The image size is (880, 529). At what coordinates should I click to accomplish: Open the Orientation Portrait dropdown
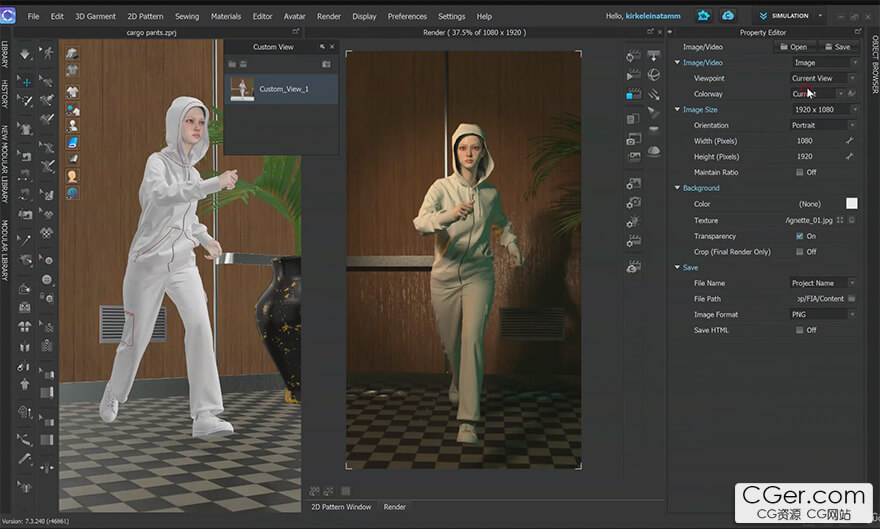823,126
